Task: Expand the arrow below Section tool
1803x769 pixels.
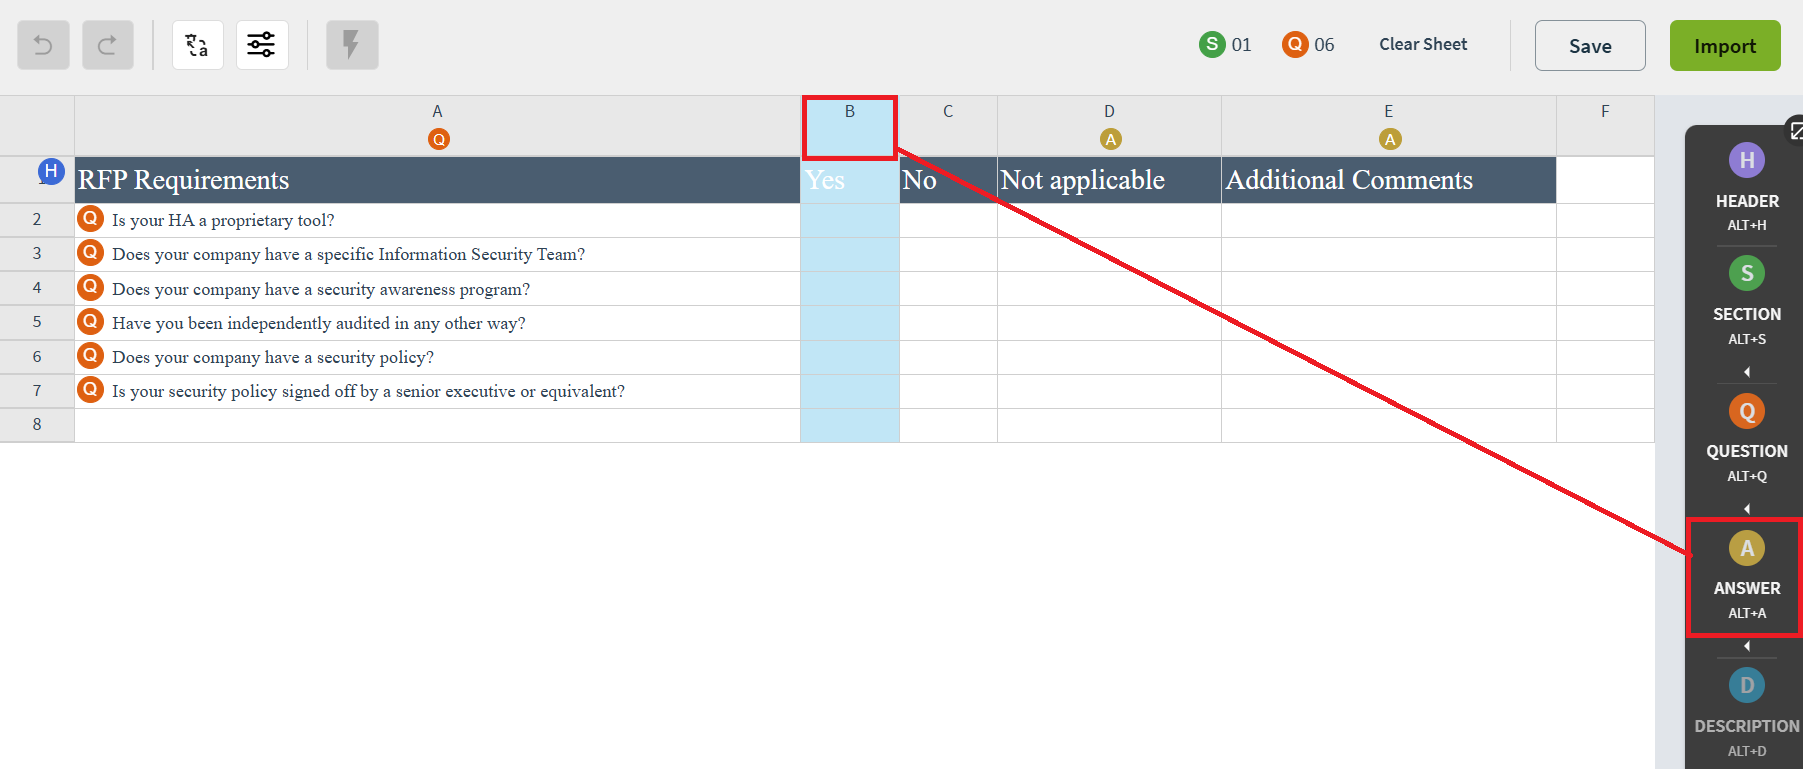Action: pyautogui.click(x=1747, y=372)
